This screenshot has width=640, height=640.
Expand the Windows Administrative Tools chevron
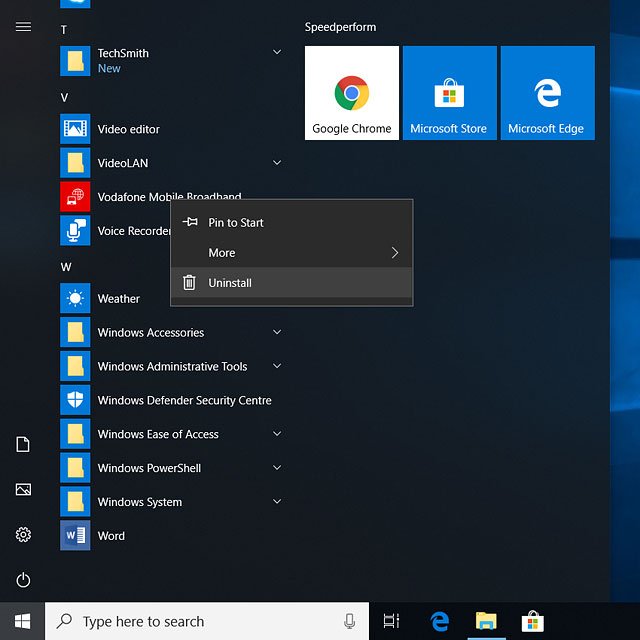(277, 366)
